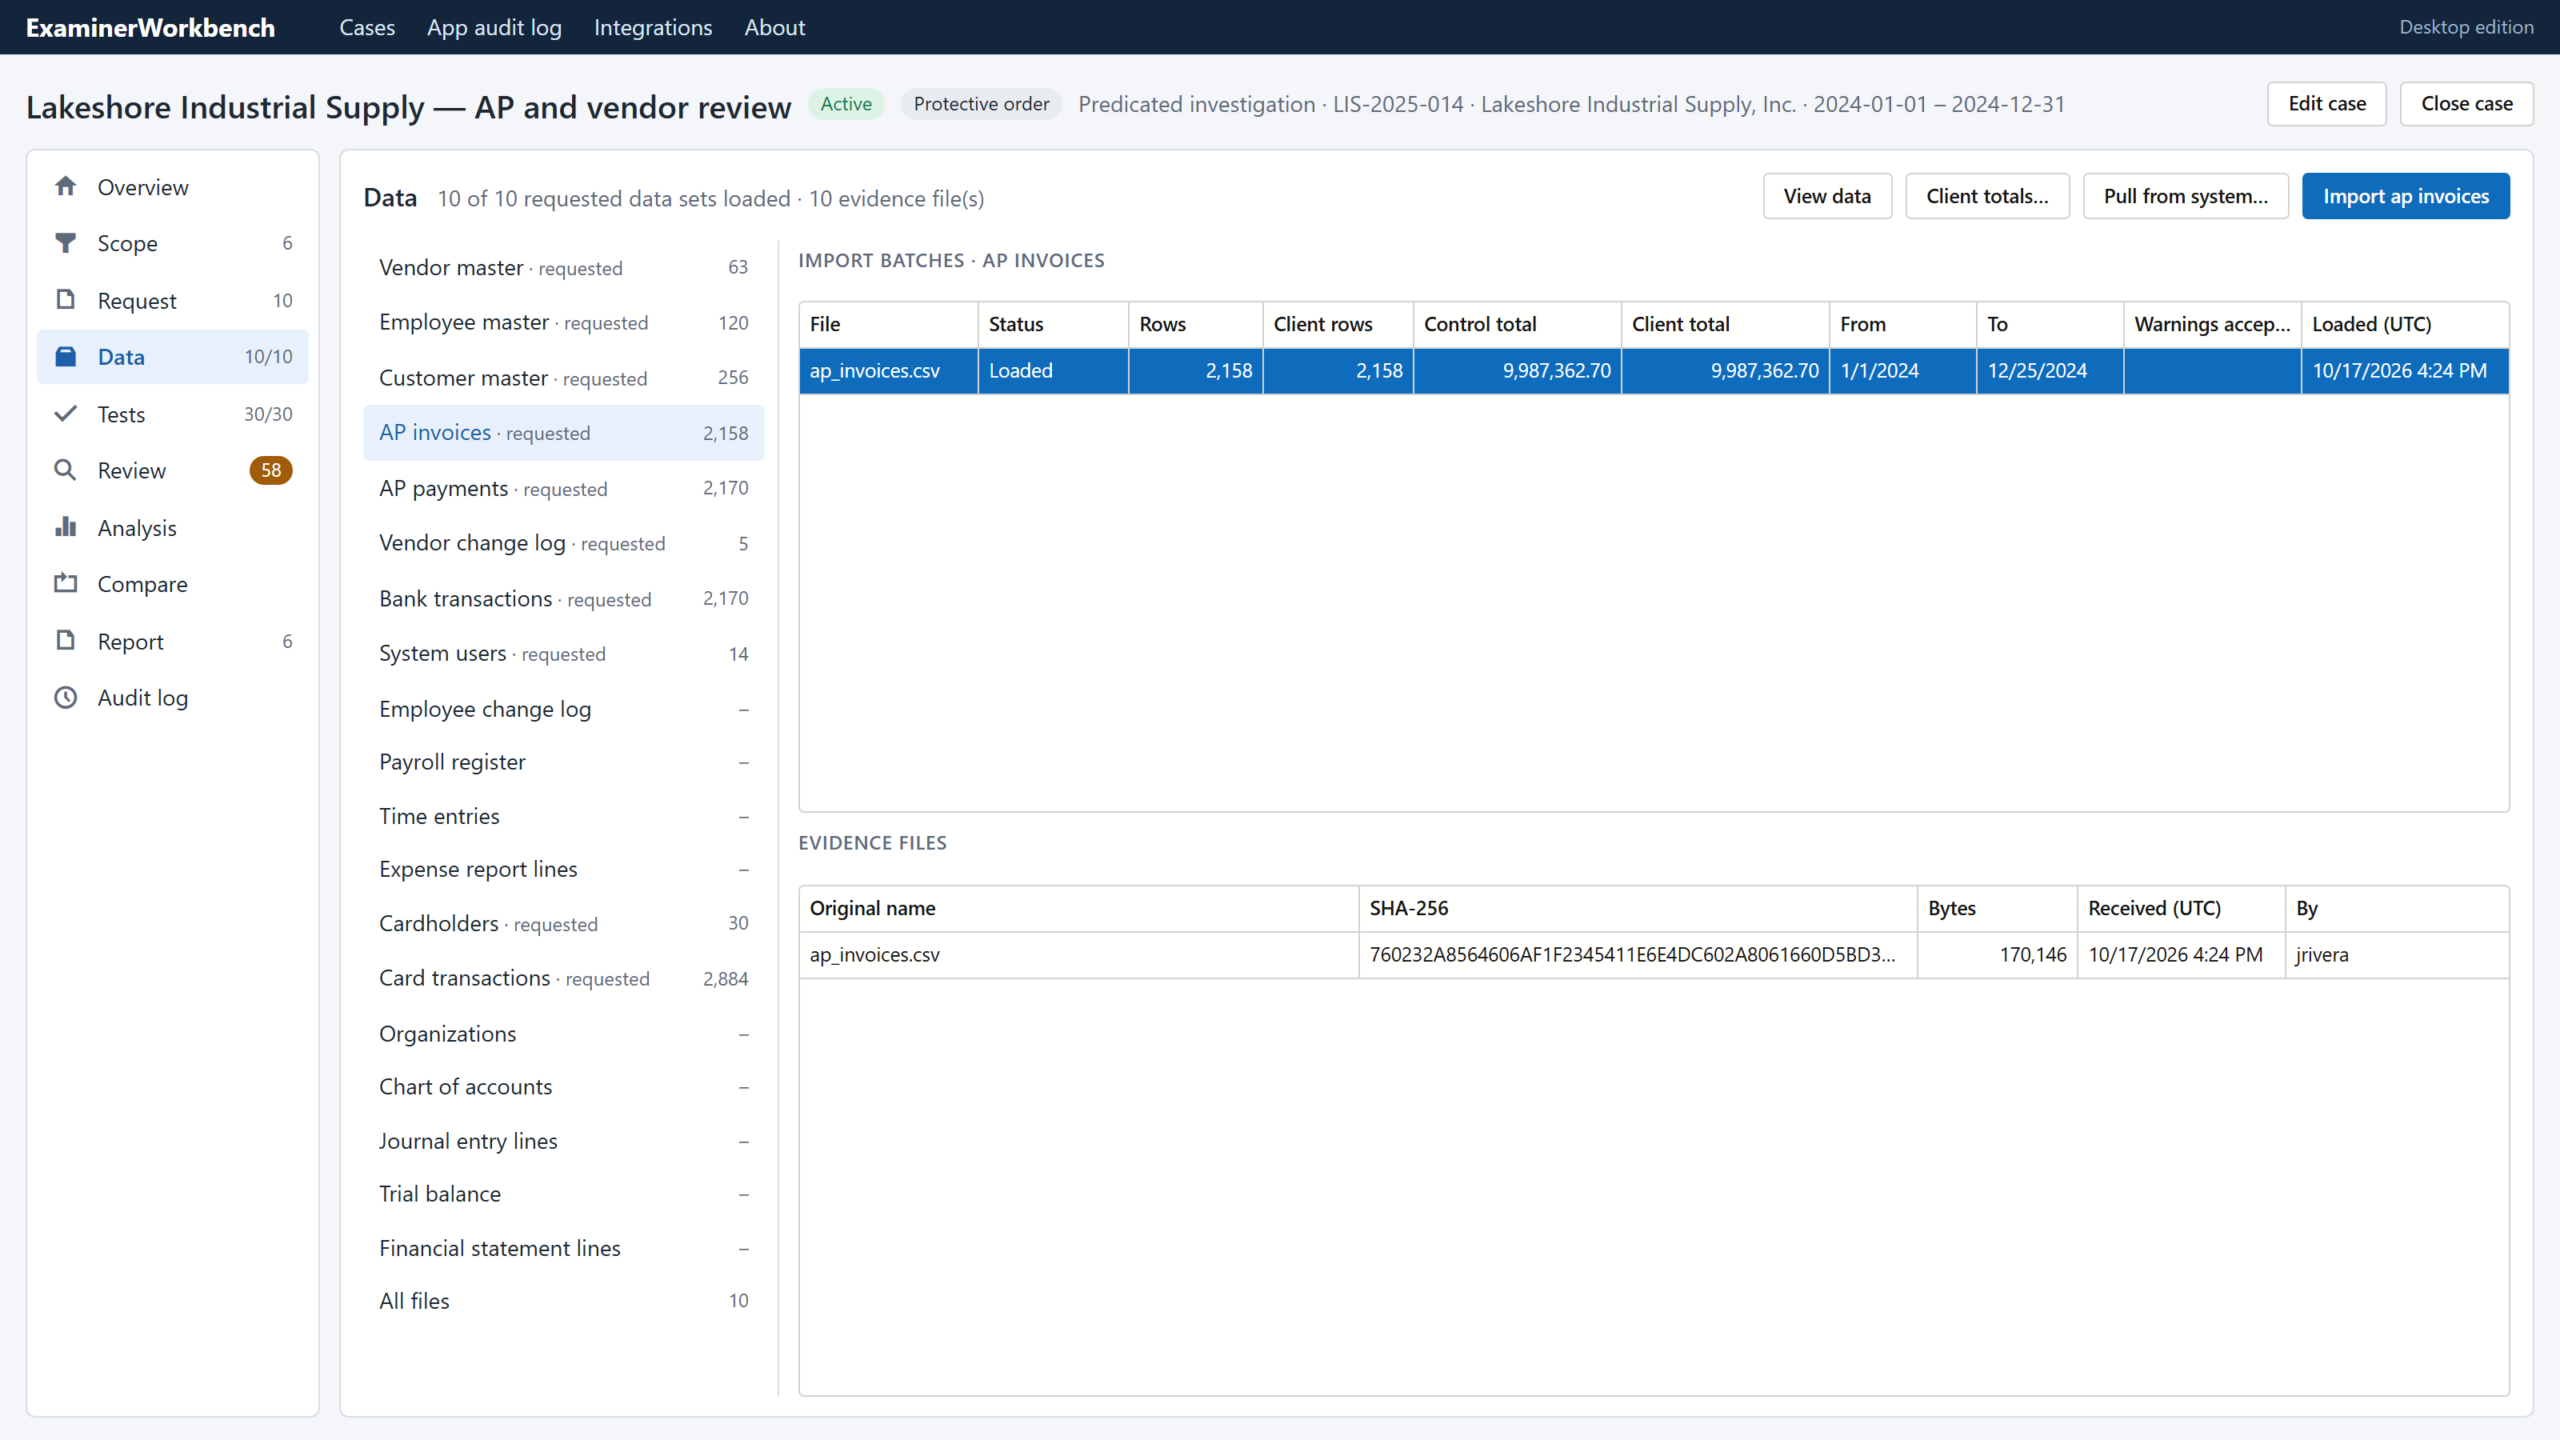Click the Scope funnel icon
The image size is (2560, 1440).
(66, 243)
